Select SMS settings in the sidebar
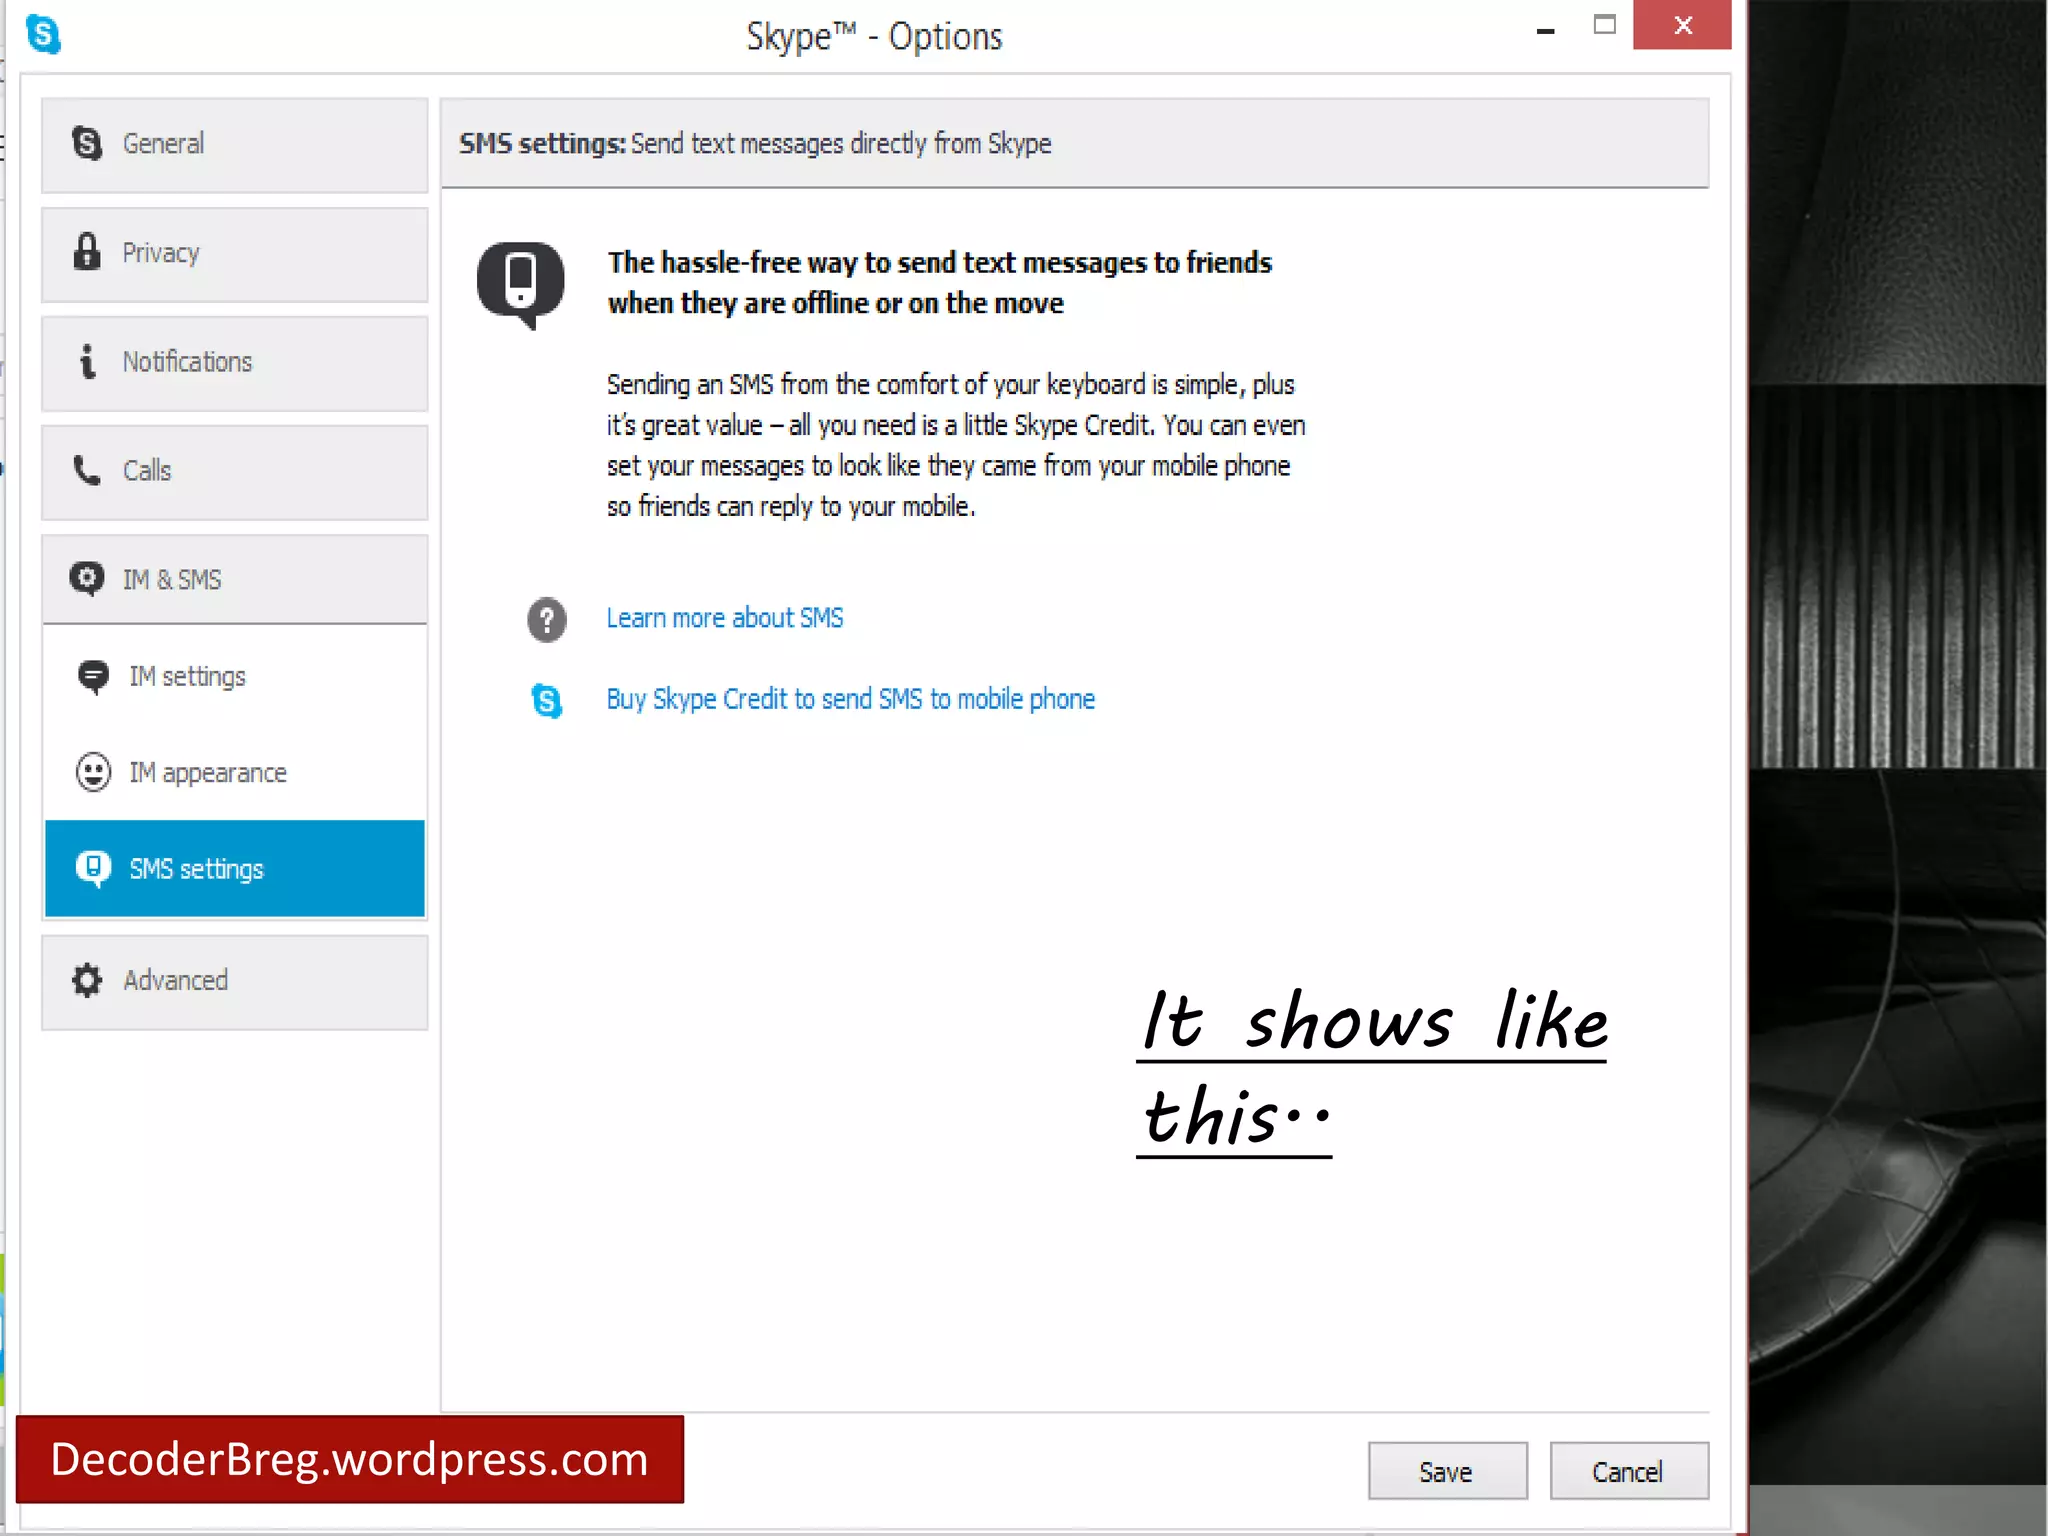 tap(234, 869)
